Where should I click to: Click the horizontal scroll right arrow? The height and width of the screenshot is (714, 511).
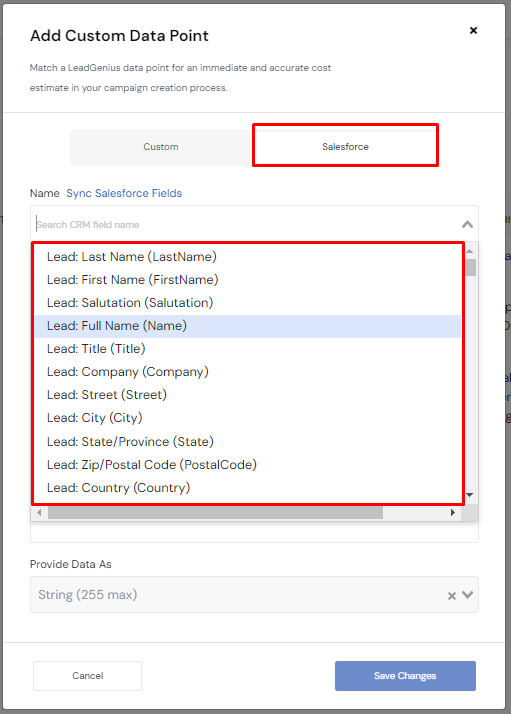coord(453,513)
